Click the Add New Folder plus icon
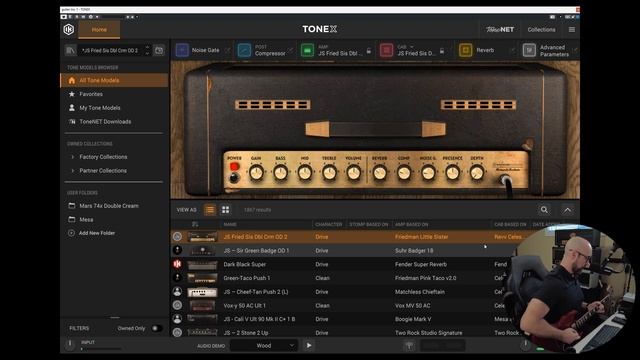640x360 pixels. (x=71, y=233)
